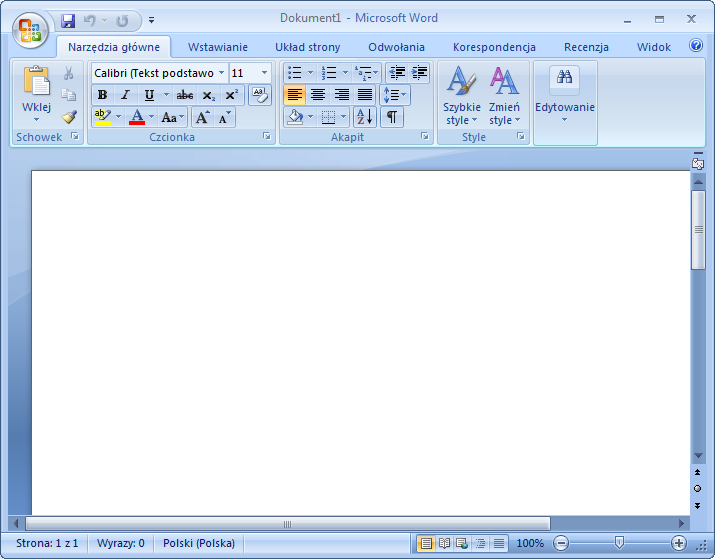Open the font name dropdown

[x=221, y=73]
